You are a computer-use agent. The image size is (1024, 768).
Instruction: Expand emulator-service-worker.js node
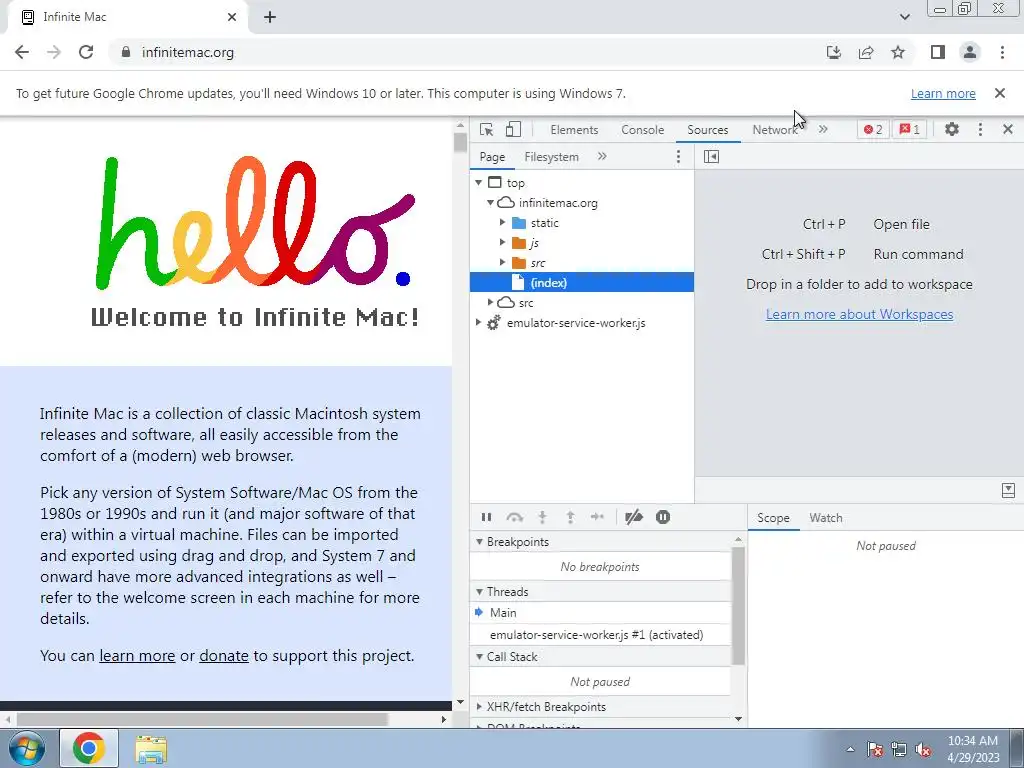coord(479,323)
